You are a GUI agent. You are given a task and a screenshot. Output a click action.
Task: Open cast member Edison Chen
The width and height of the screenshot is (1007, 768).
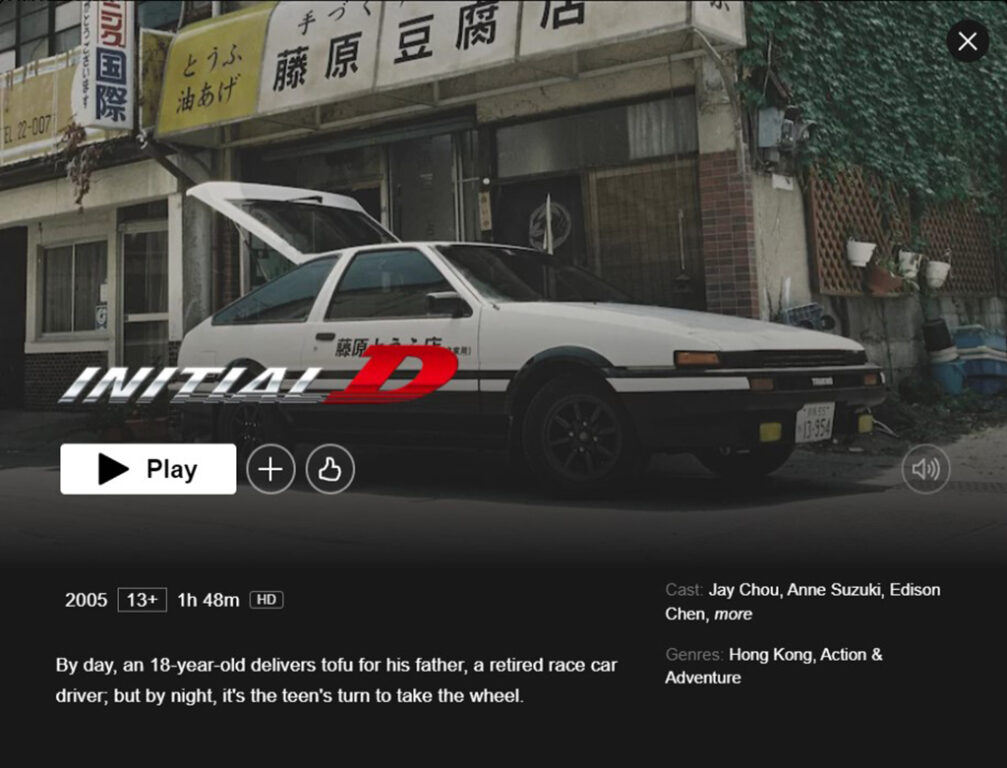pos(803,602)
